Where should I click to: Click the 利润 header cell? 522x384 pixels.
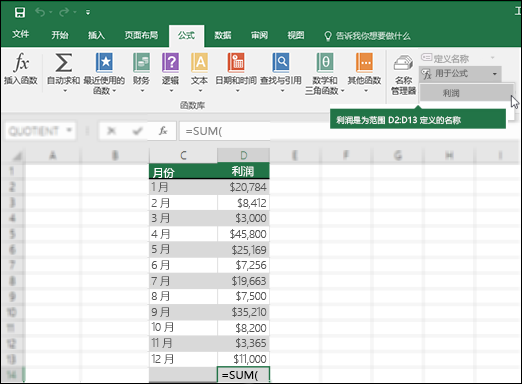click(243, 172)
